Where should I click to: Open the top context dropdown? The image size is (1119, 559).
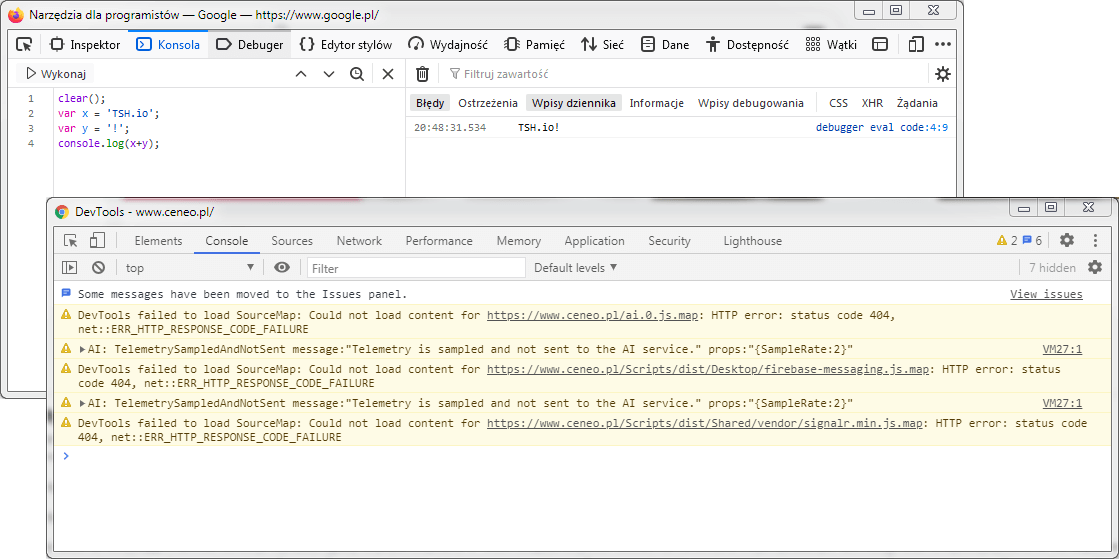[190, 268]
